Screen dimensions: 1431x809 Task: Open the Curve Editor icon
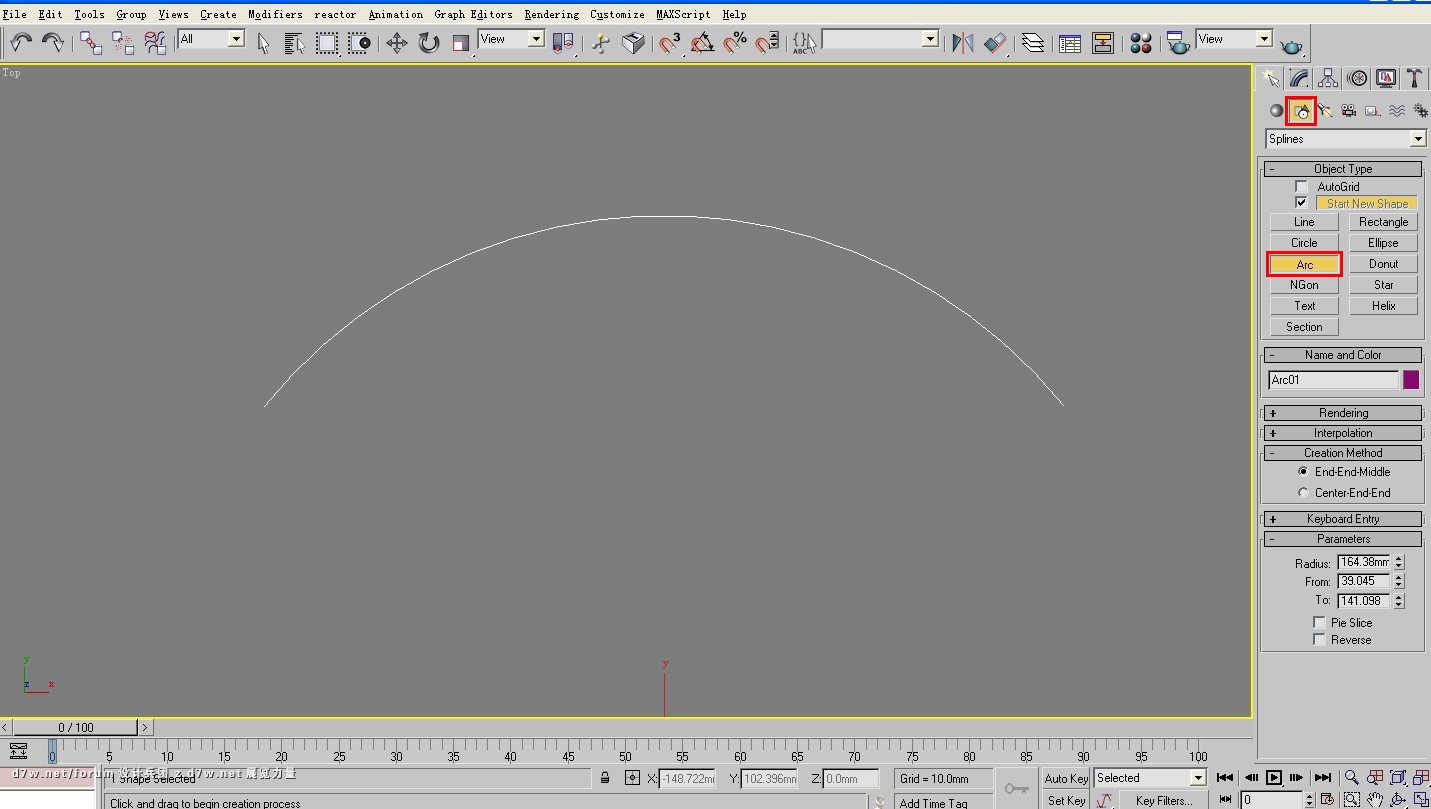click(x=1070, y=42)
